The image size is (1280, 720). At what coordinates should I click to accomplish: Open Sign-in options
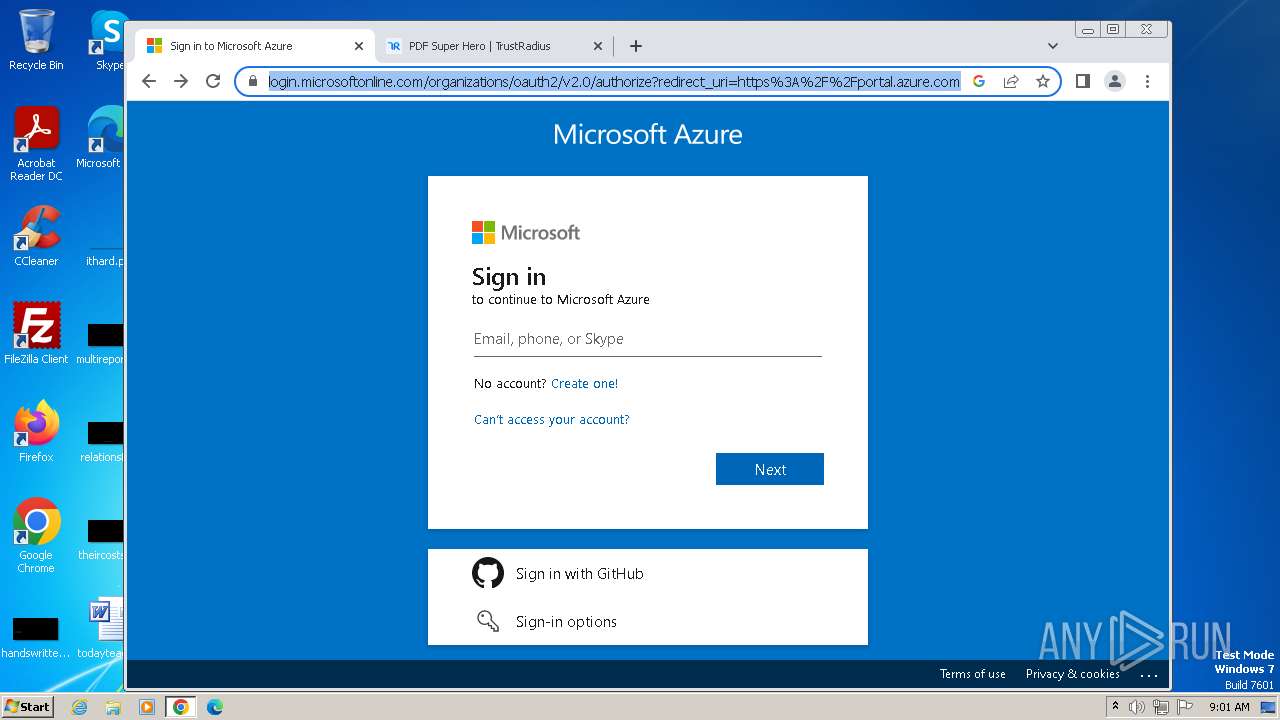pos(648,621)
